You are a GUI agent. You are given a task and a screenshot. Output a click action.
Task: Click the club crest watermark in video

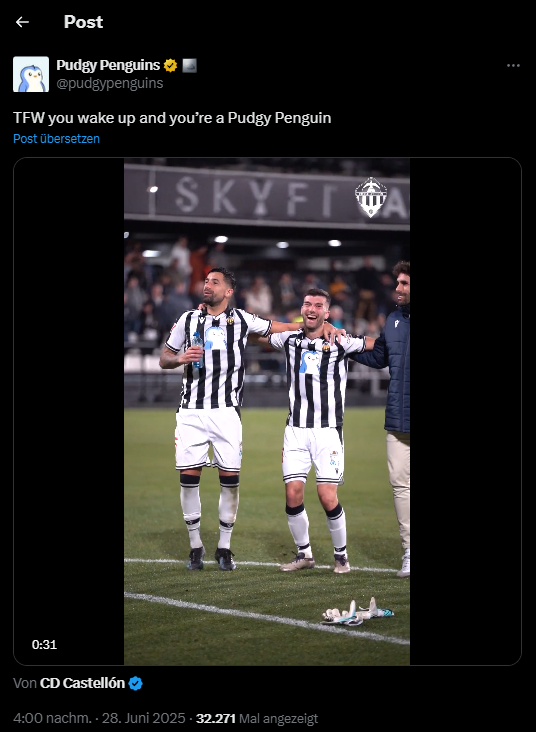coord(371,197)
